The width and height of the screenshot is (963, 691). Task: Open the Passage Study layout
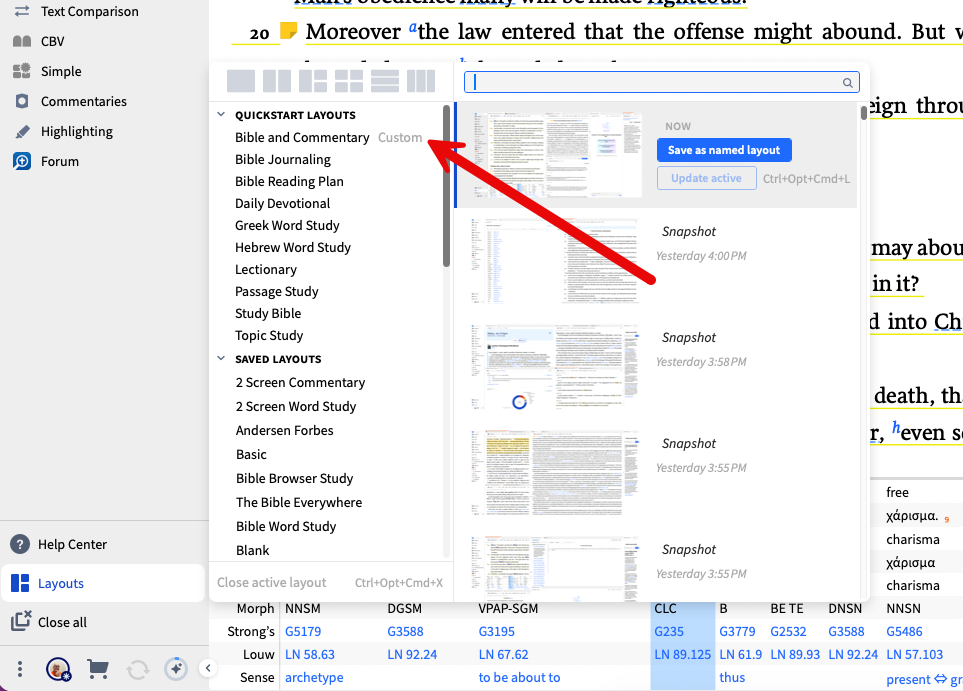276,292
